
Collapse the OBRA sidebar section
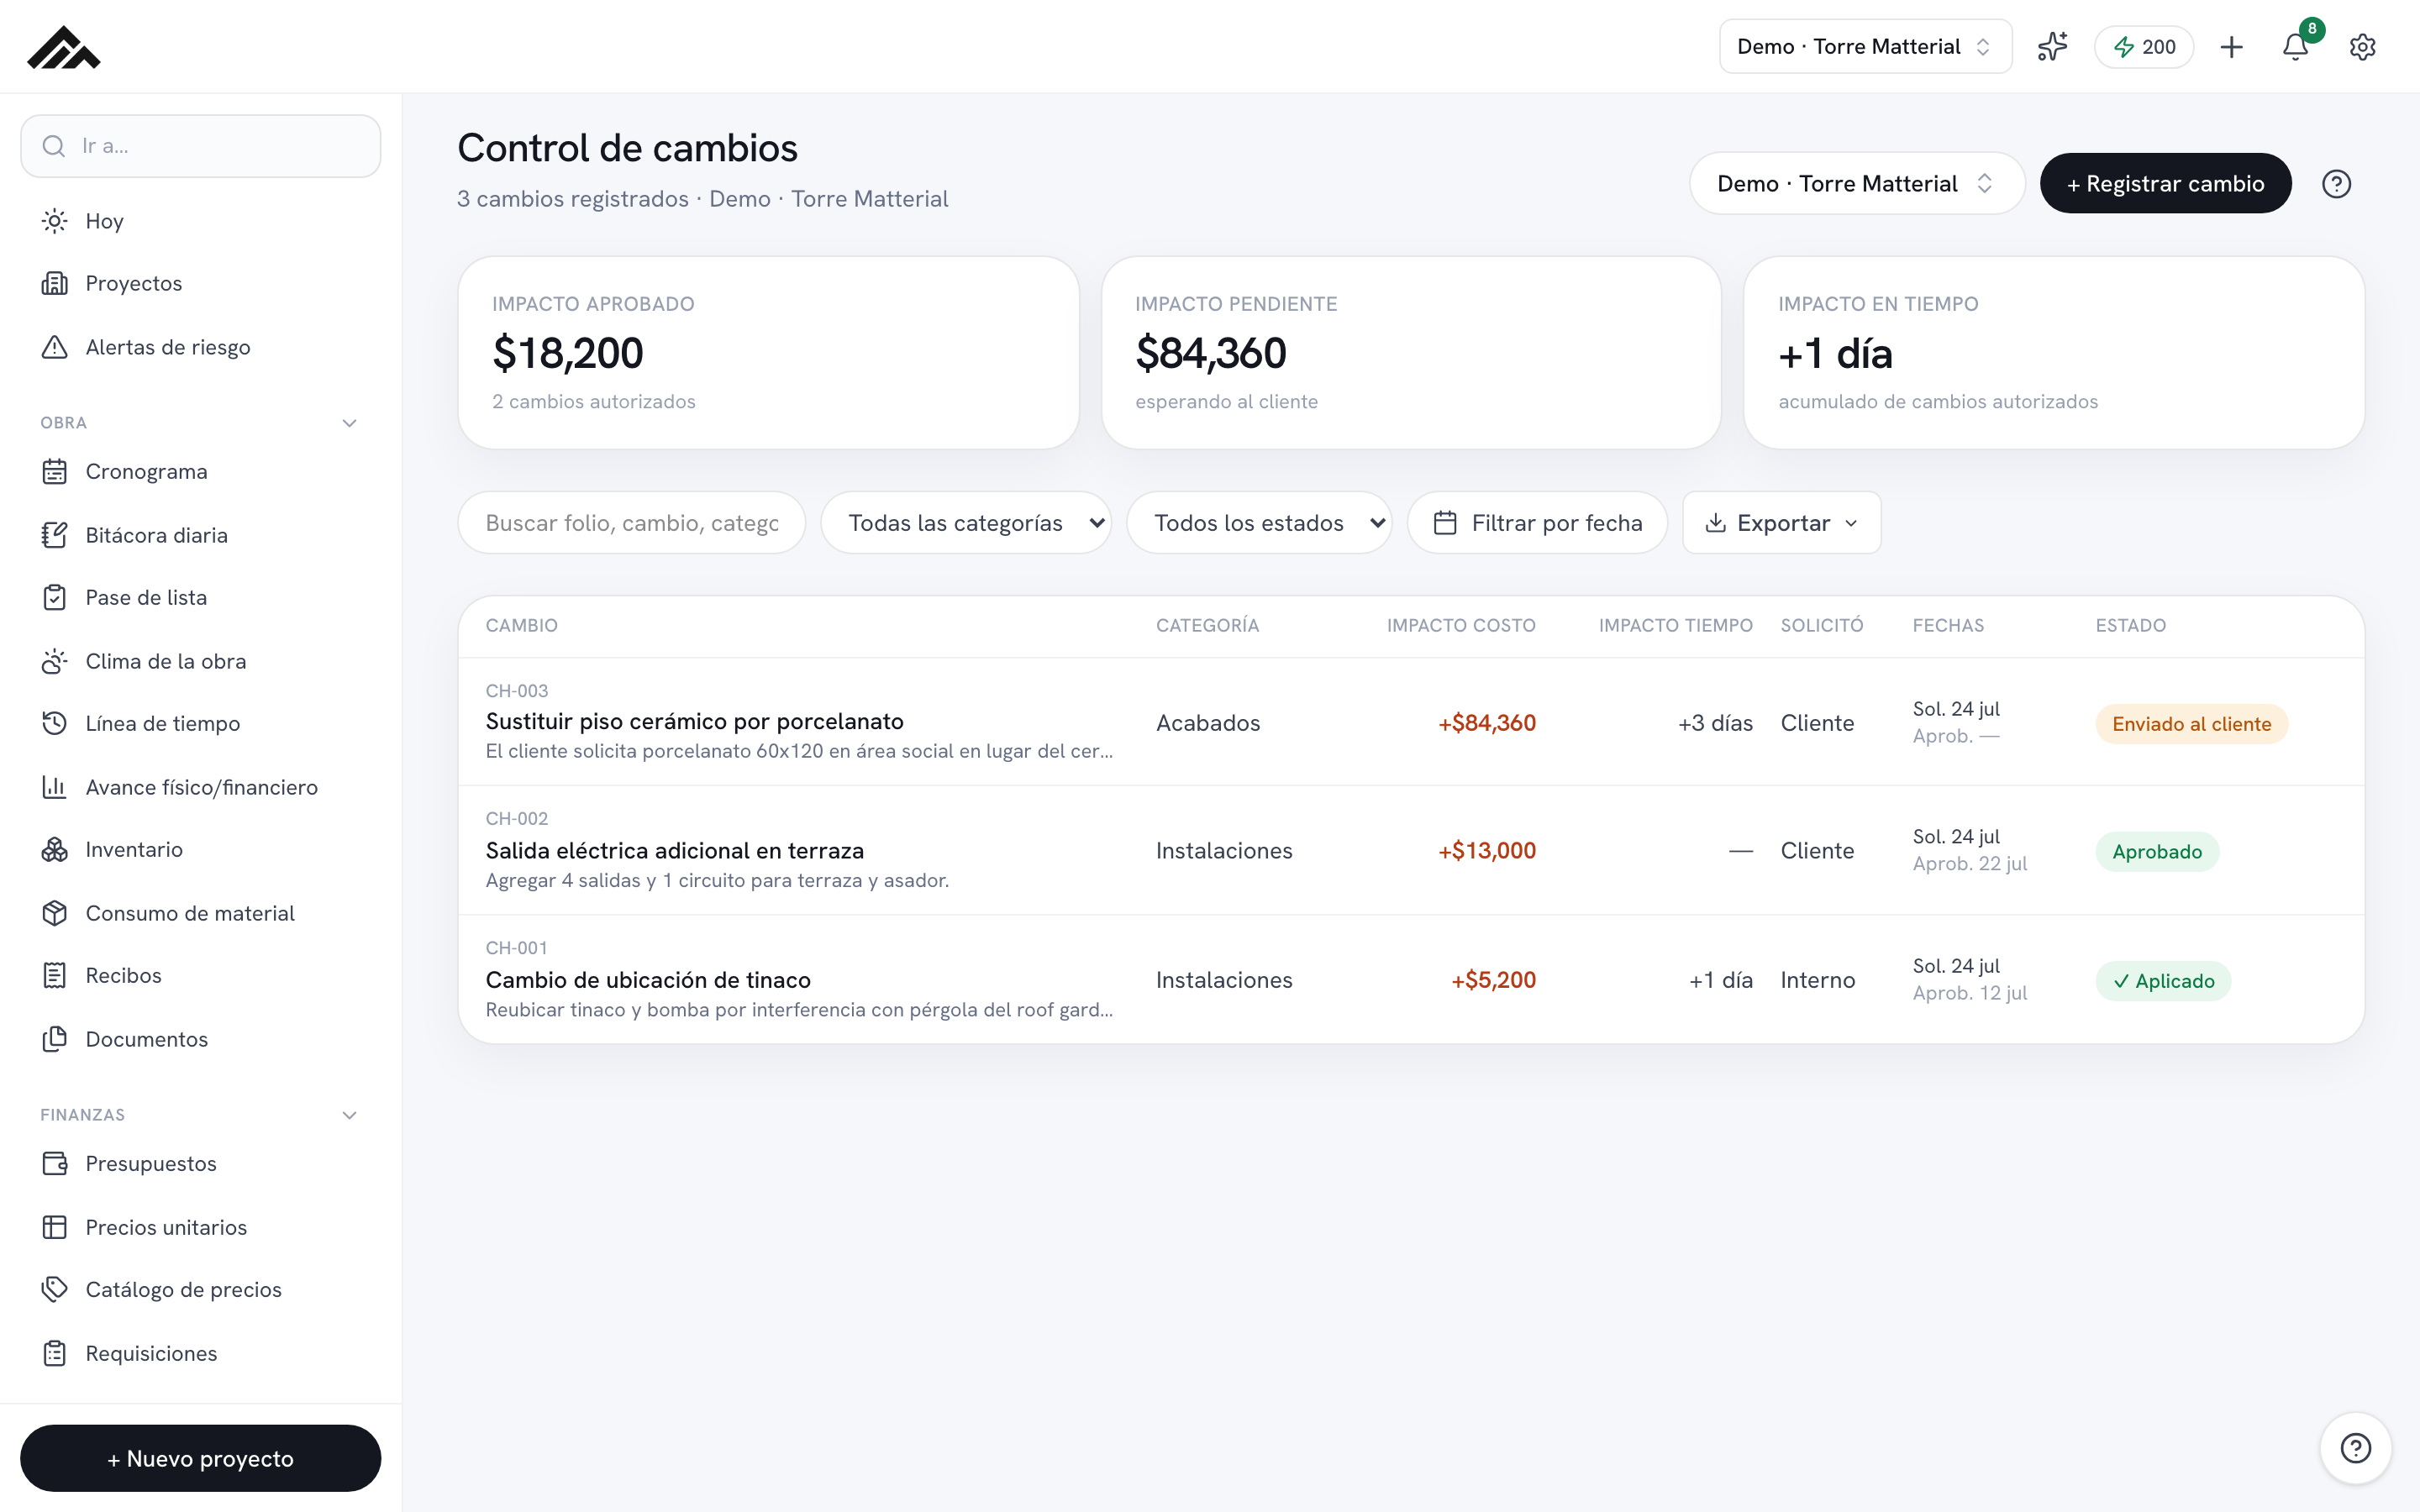(x=349, y=423)
